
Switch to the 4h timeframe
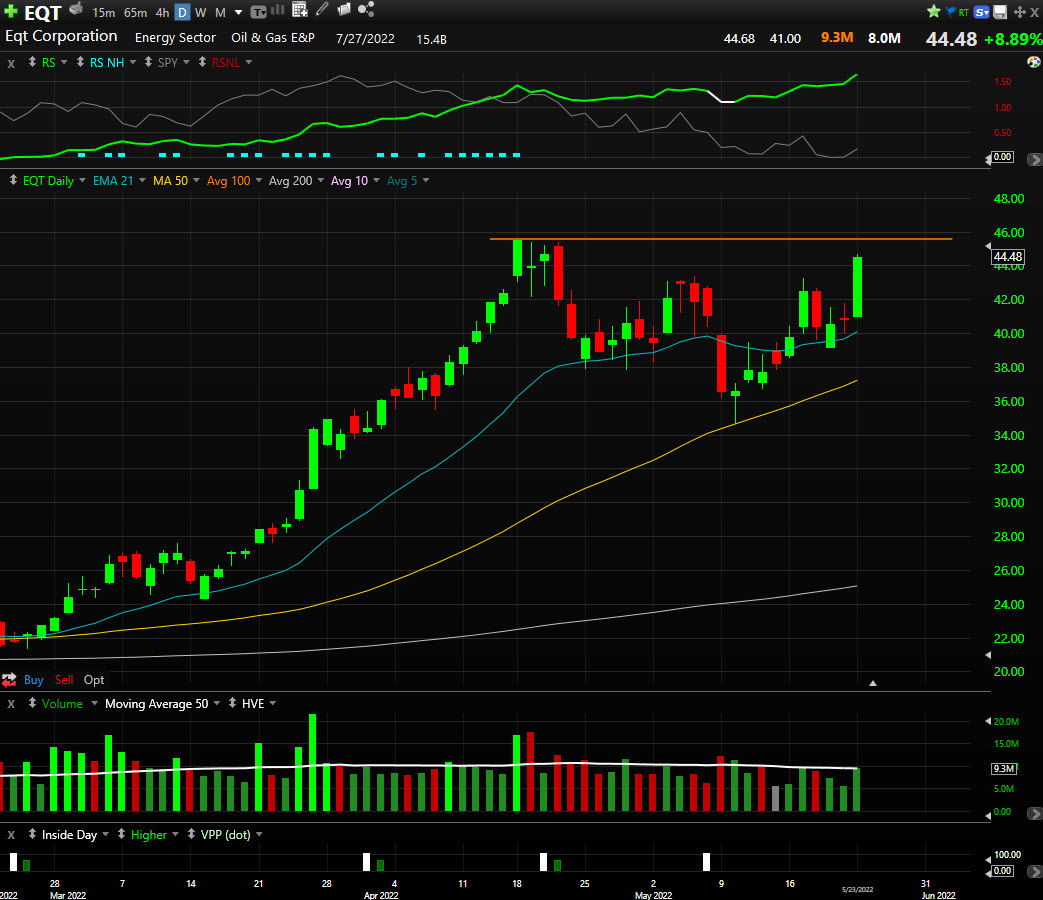(x=162, y=13)
